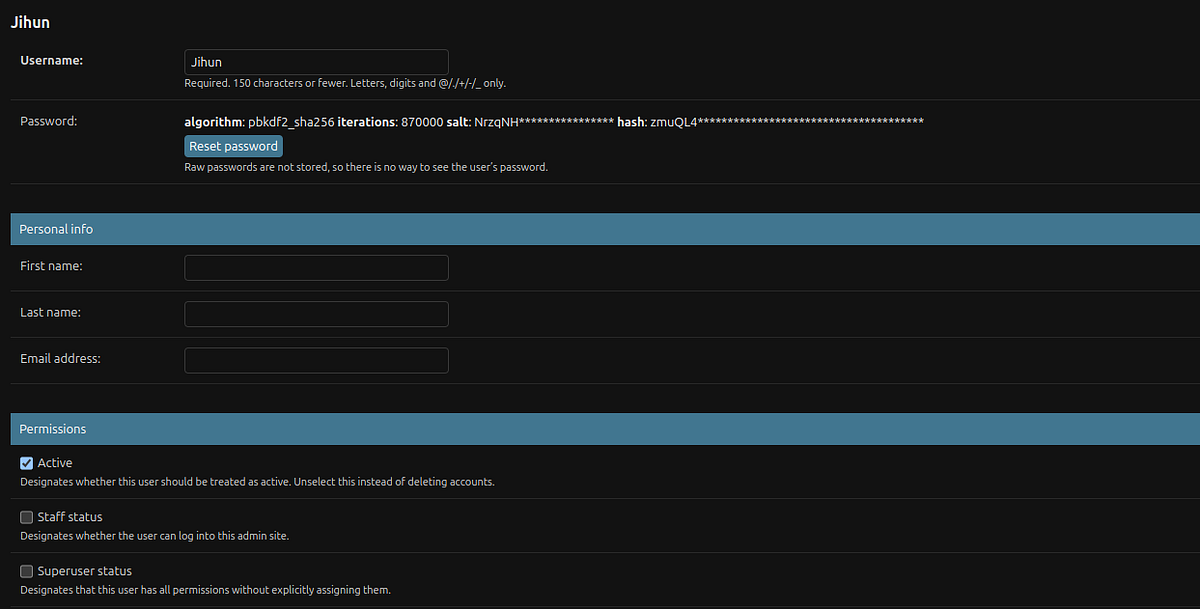Disable the Active checkbox
The image size is (1200, 609).
(x=26, y=462)
